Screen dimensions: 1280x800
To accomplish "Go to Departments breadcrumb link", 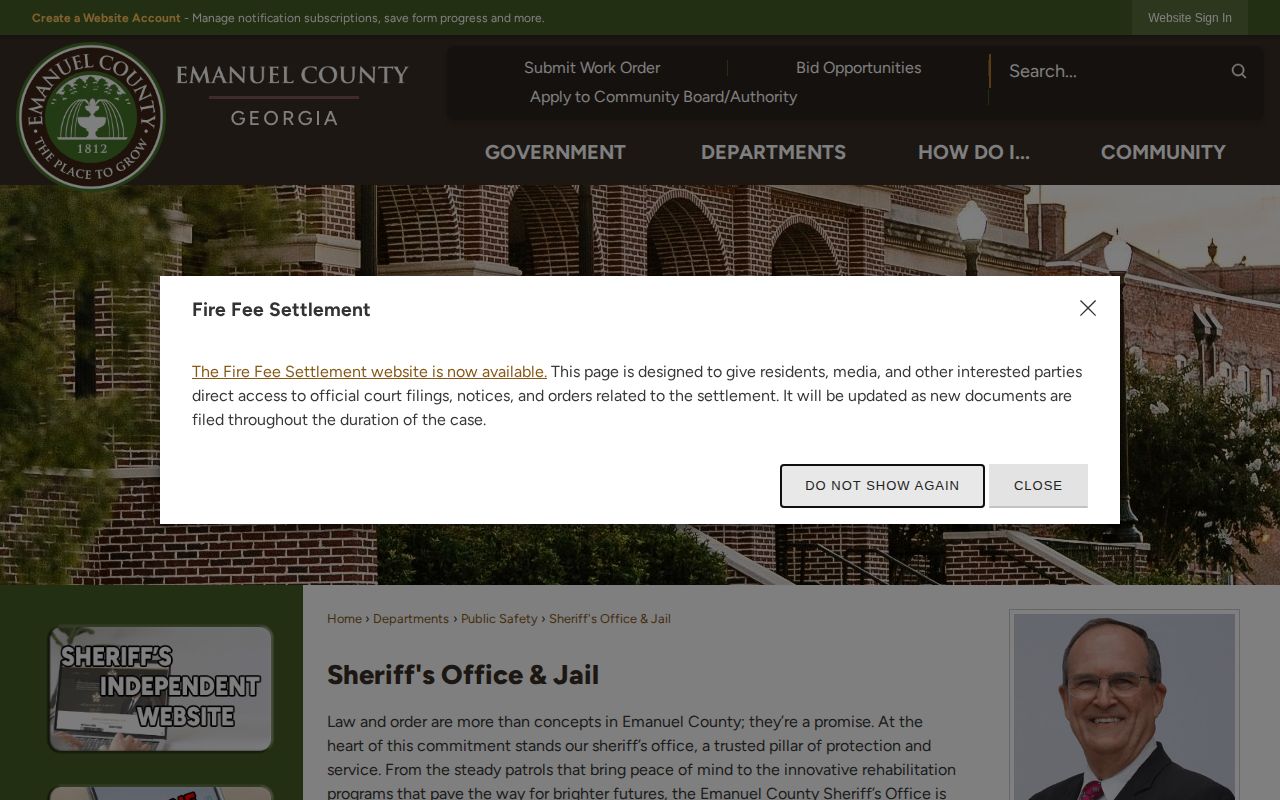I will pyautogui.click(x=411, y=619).
